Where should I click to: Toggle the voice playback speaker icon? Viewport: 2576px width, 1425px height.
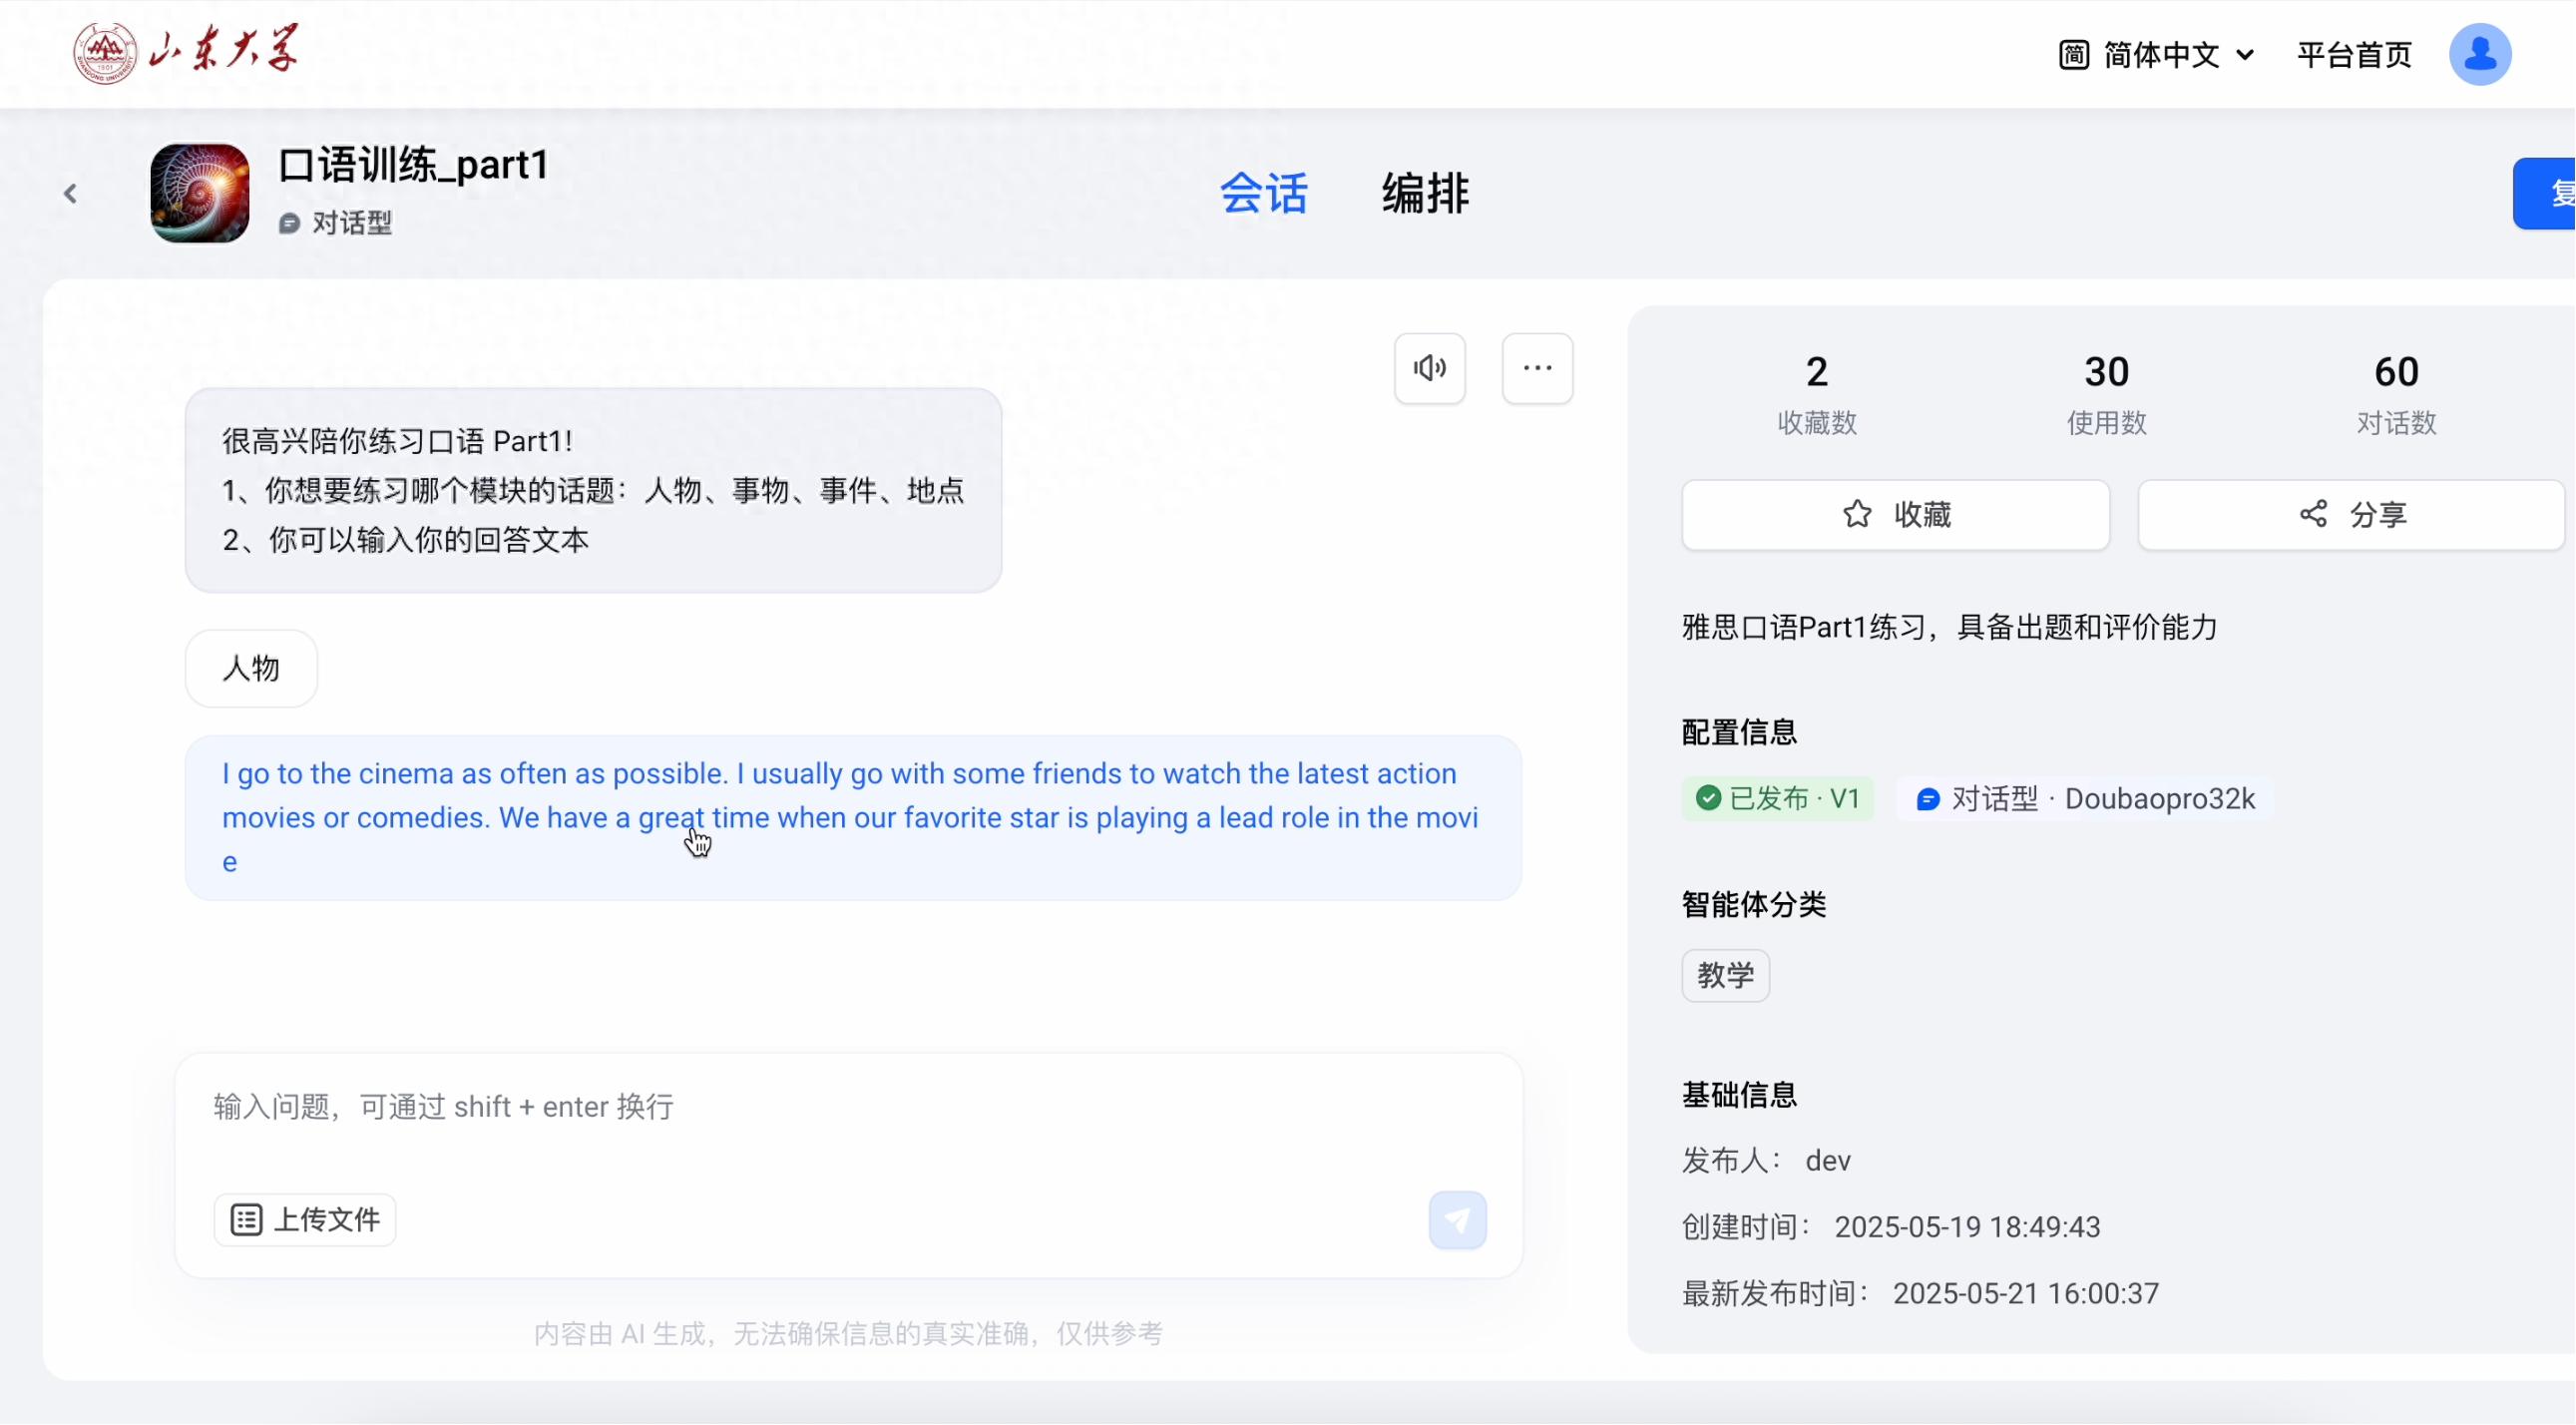pos(1430,369)
